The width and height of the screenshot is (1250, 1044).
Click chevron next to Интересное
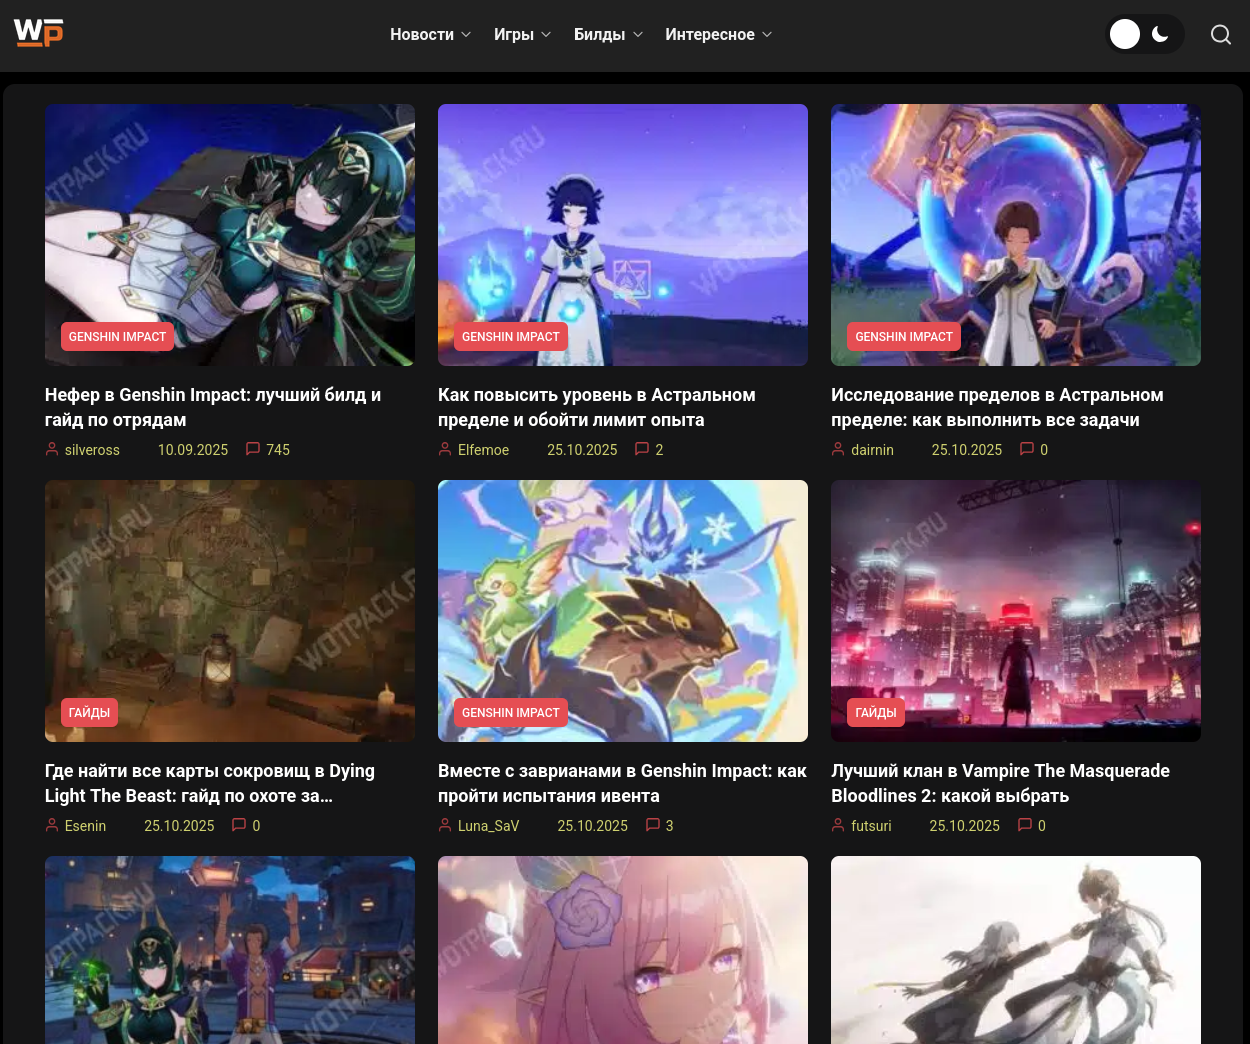(x=767, y=35)
